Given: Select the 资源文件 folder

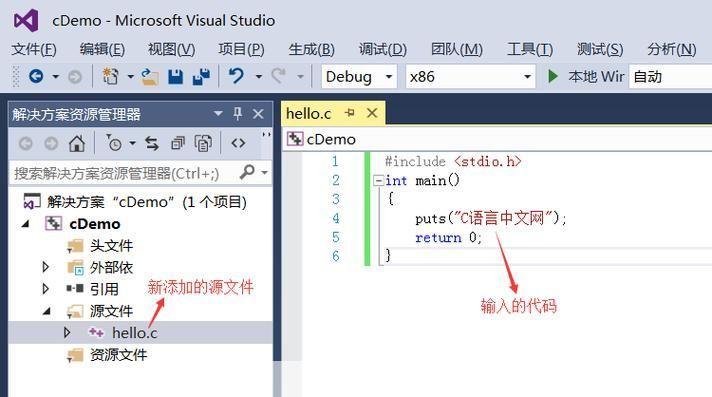Looking at the screenshot, I should pos(118,355).
